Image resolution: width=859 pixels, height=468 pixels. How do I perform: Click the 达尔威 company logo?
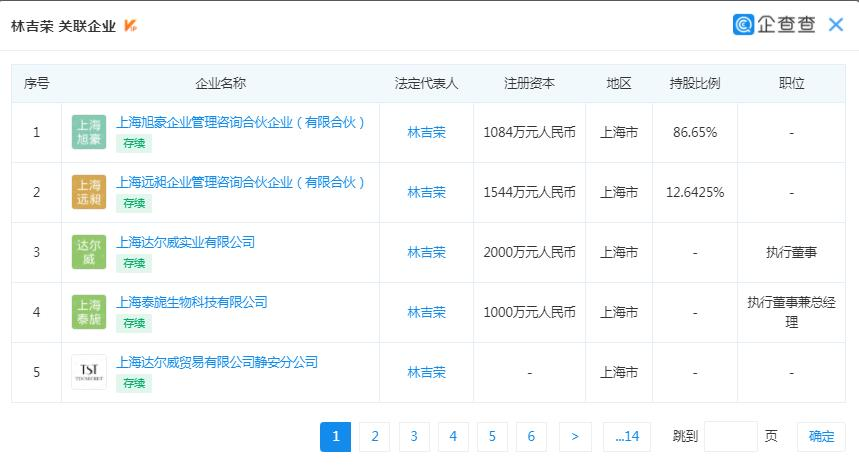click(x=89, y=252)
